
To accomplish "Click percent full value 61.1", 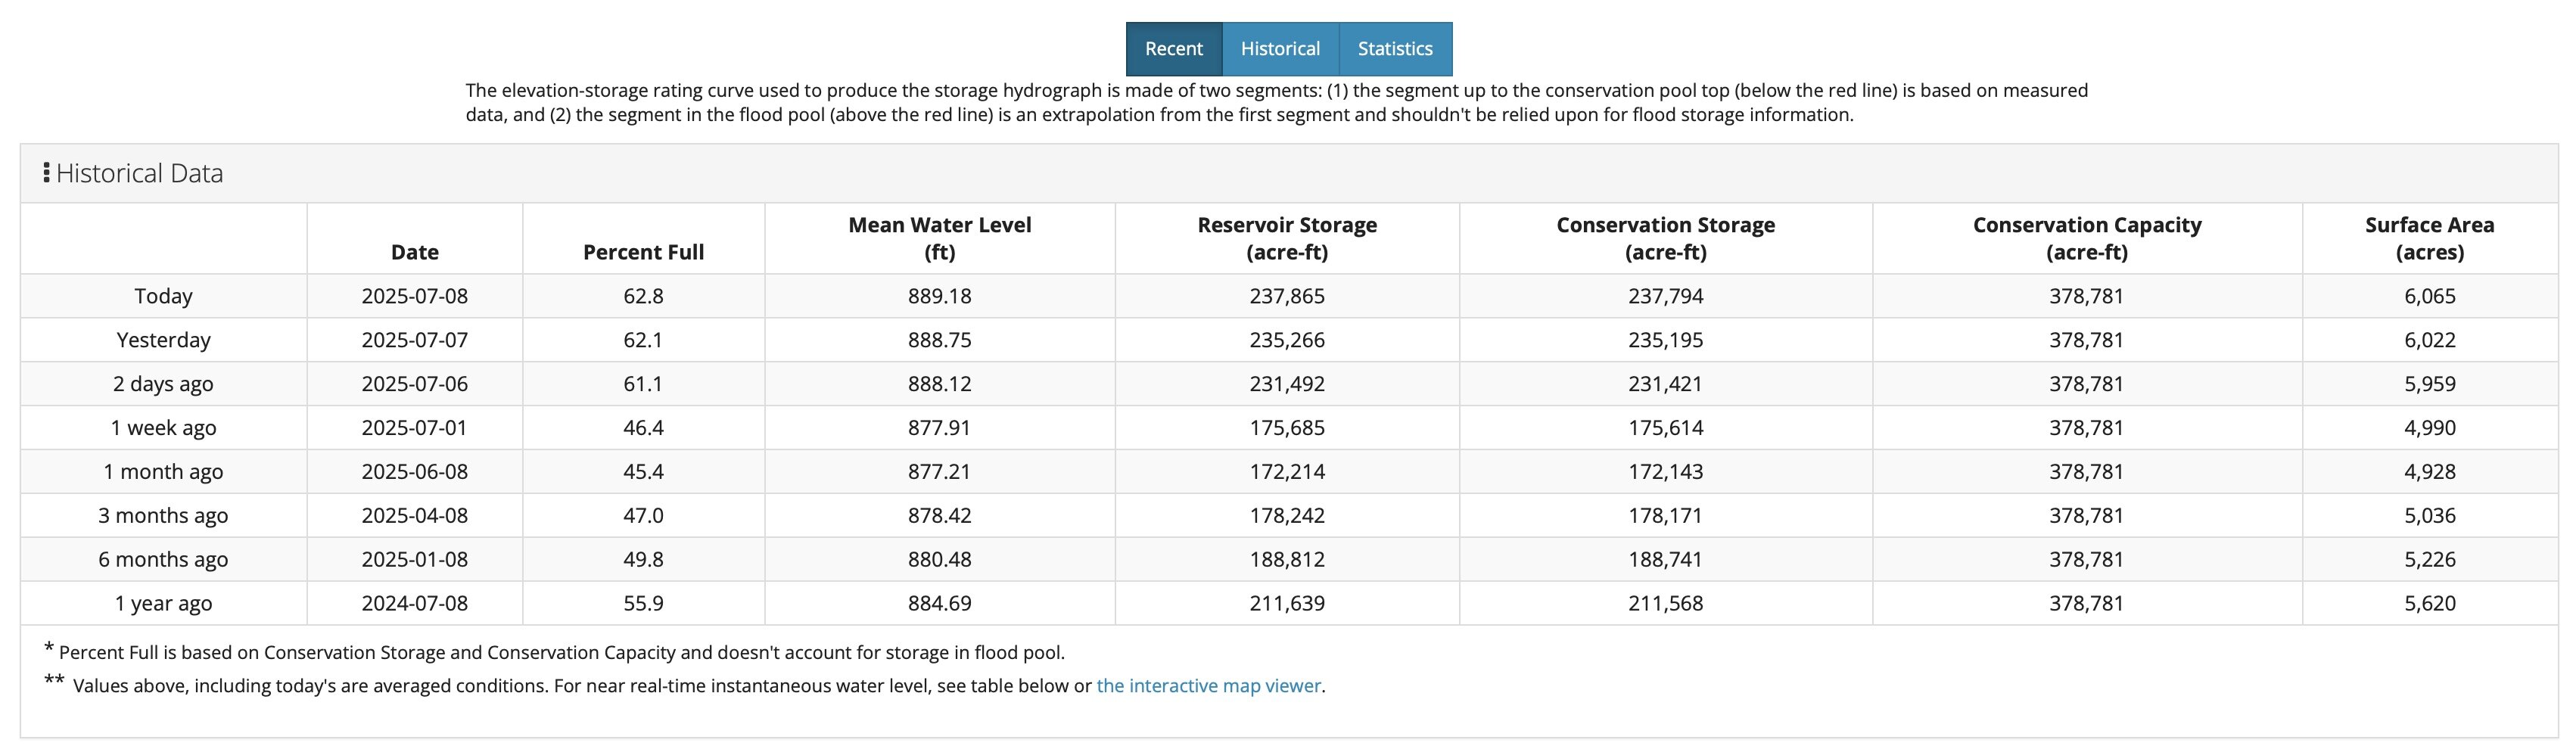I will coord(643,384).
